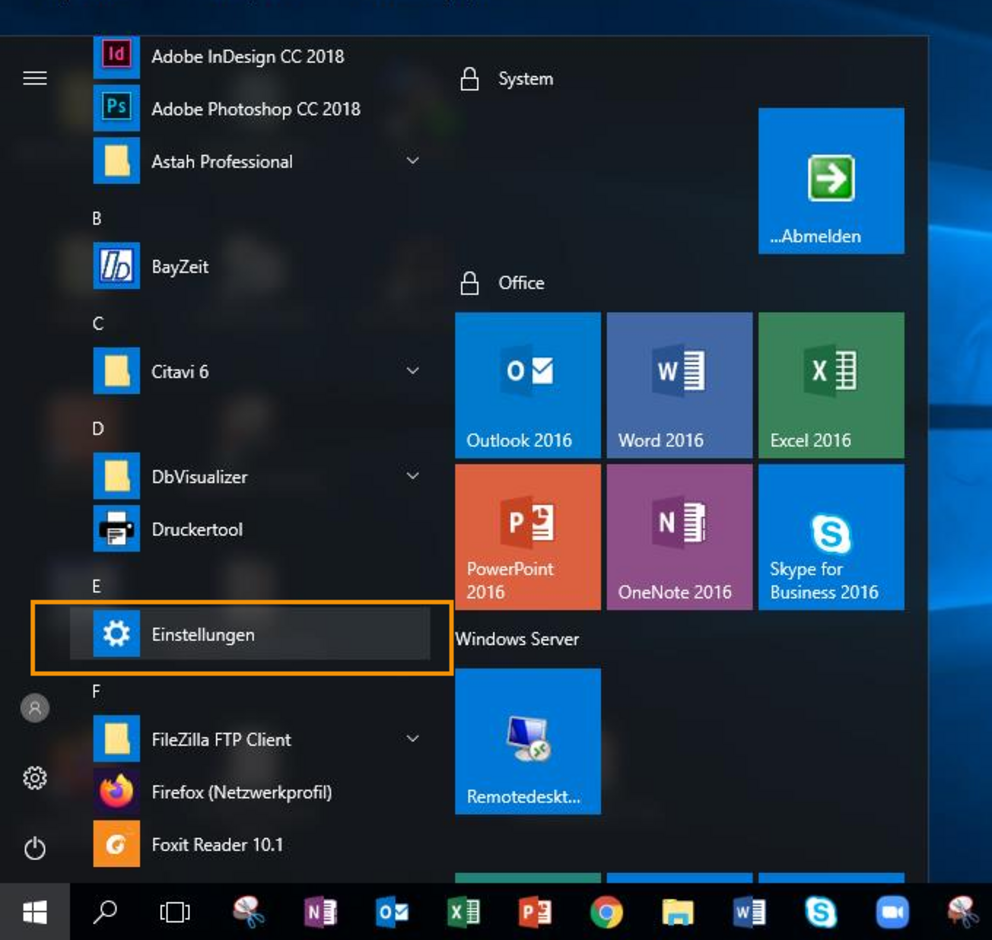Click the Abmelden tile

(x=831, y=181)
